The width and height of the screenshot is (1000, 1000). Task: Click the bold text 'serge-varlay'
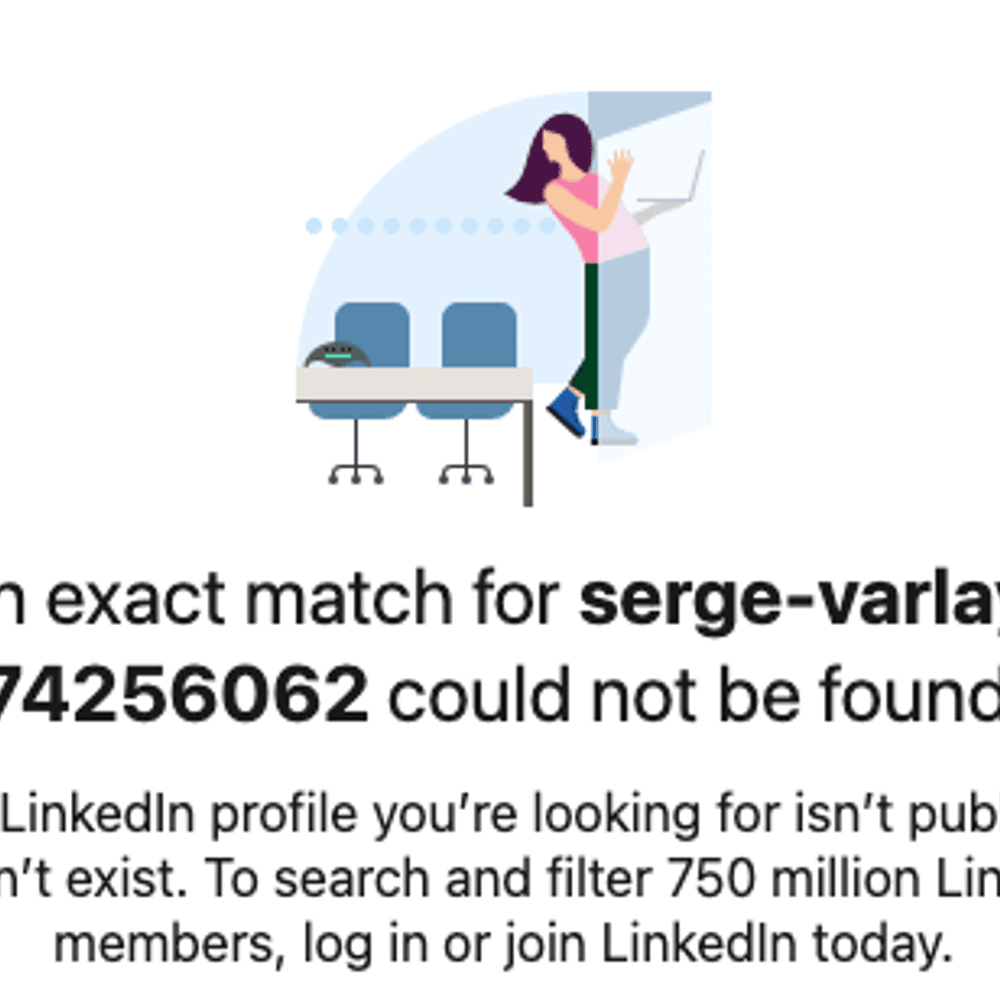point(789,599)
